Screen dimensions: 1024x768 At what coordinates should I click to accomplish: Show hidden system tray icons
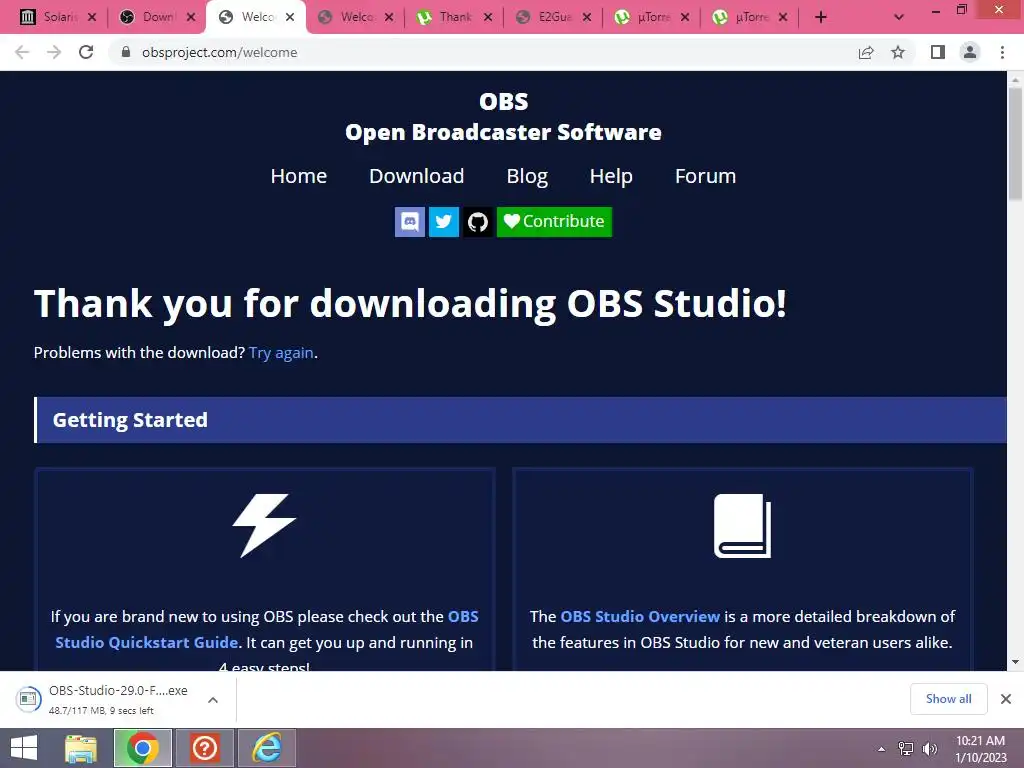point(881,749)
